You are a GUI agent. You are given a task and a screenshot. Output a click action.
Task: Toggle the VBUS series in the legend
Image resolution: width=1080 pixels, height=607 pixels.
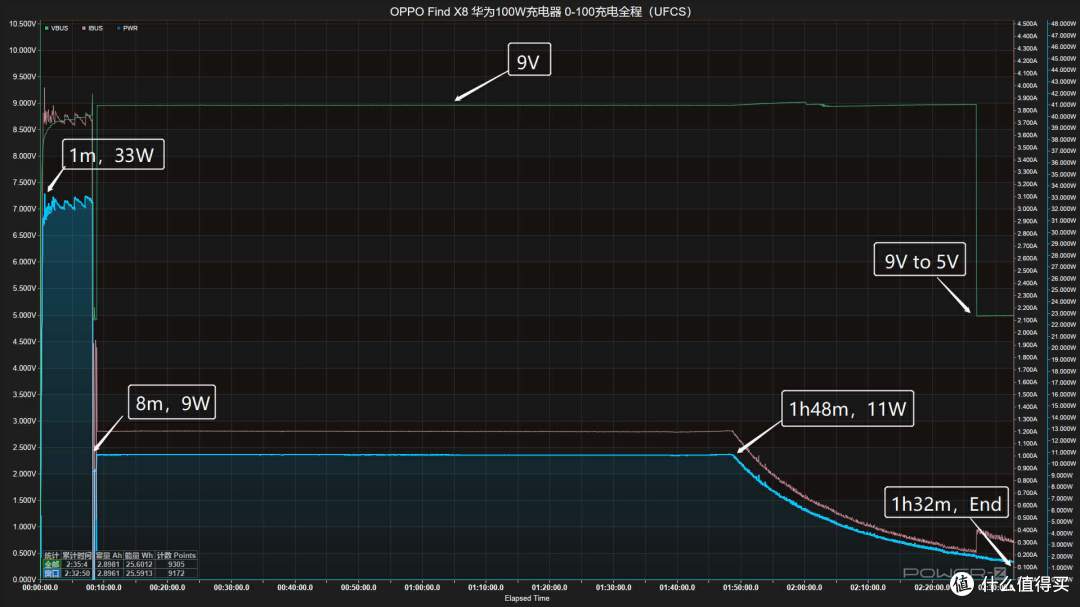[56, 28]
